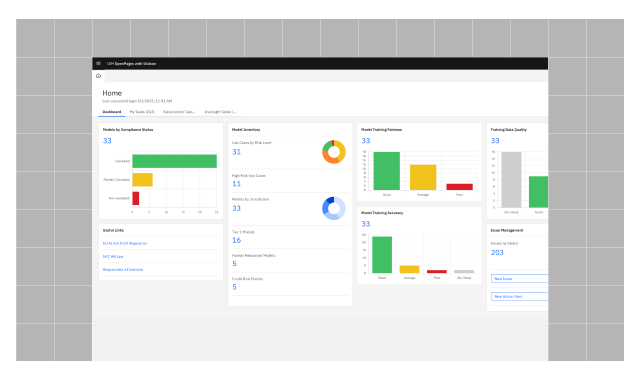Click 33 count in Models by Compliance Status
This screenshot has height=380, width=640.
coord(107,141)
